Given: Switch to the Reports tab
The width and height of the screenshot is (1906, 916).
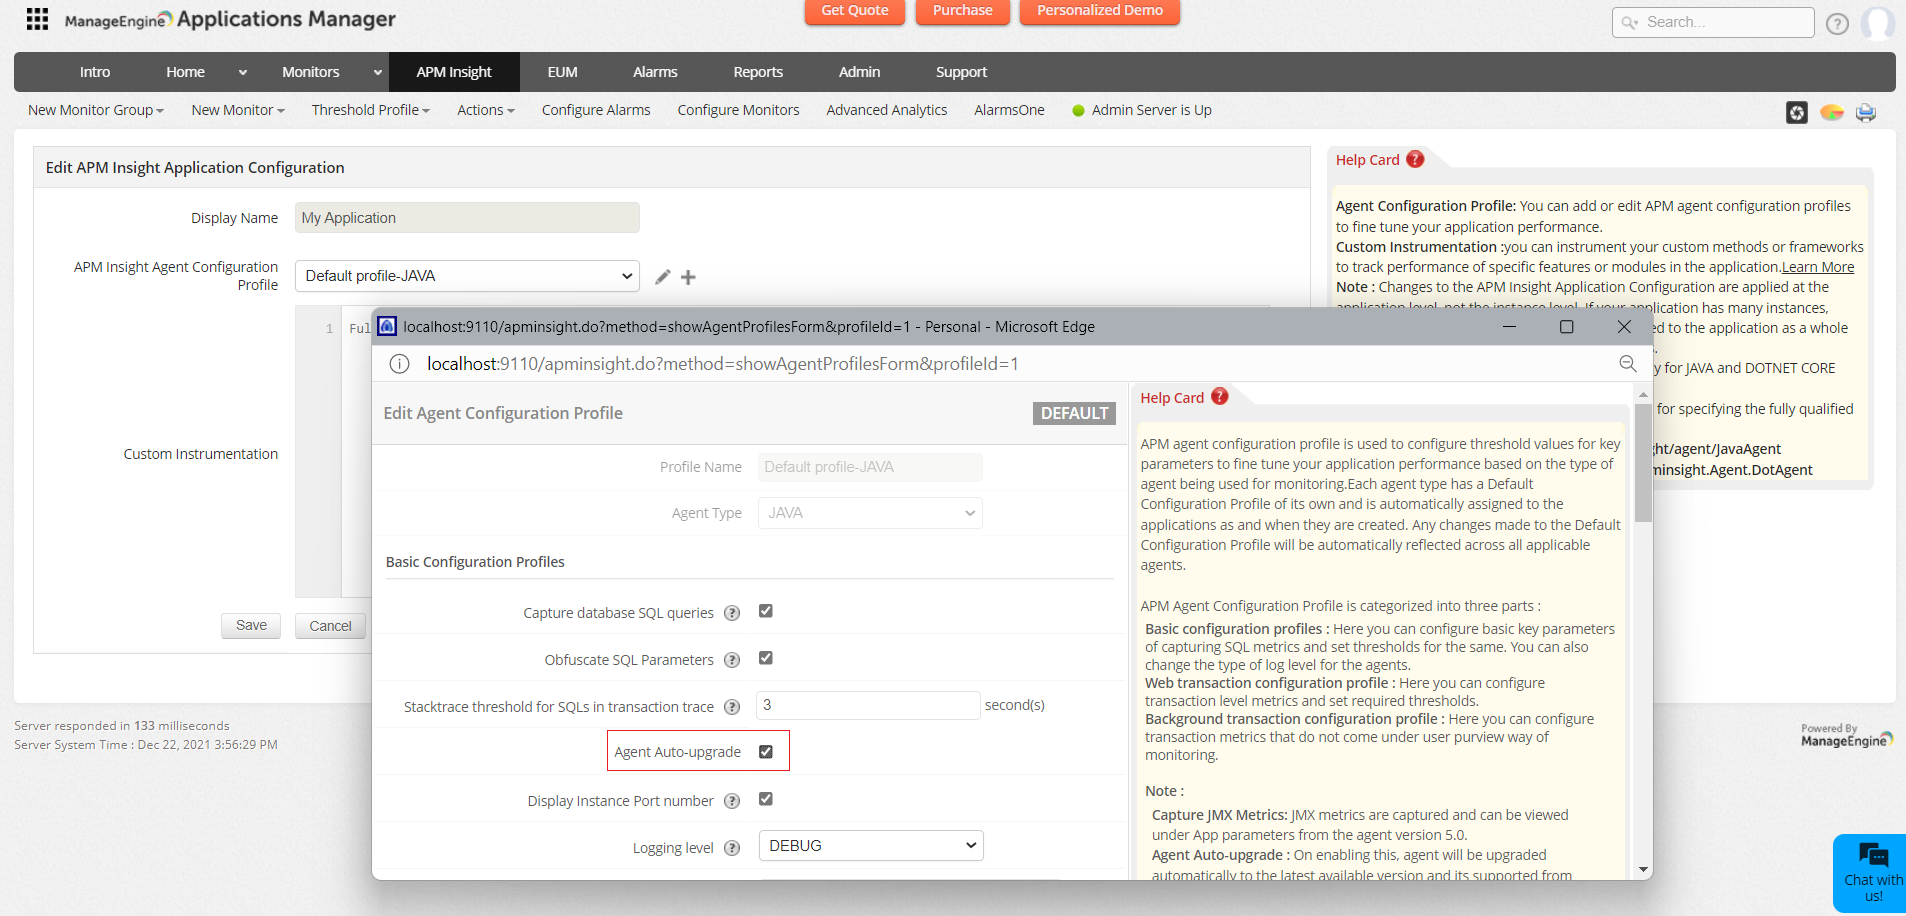Looking at the screenshot, I should [x=758, y=72].
